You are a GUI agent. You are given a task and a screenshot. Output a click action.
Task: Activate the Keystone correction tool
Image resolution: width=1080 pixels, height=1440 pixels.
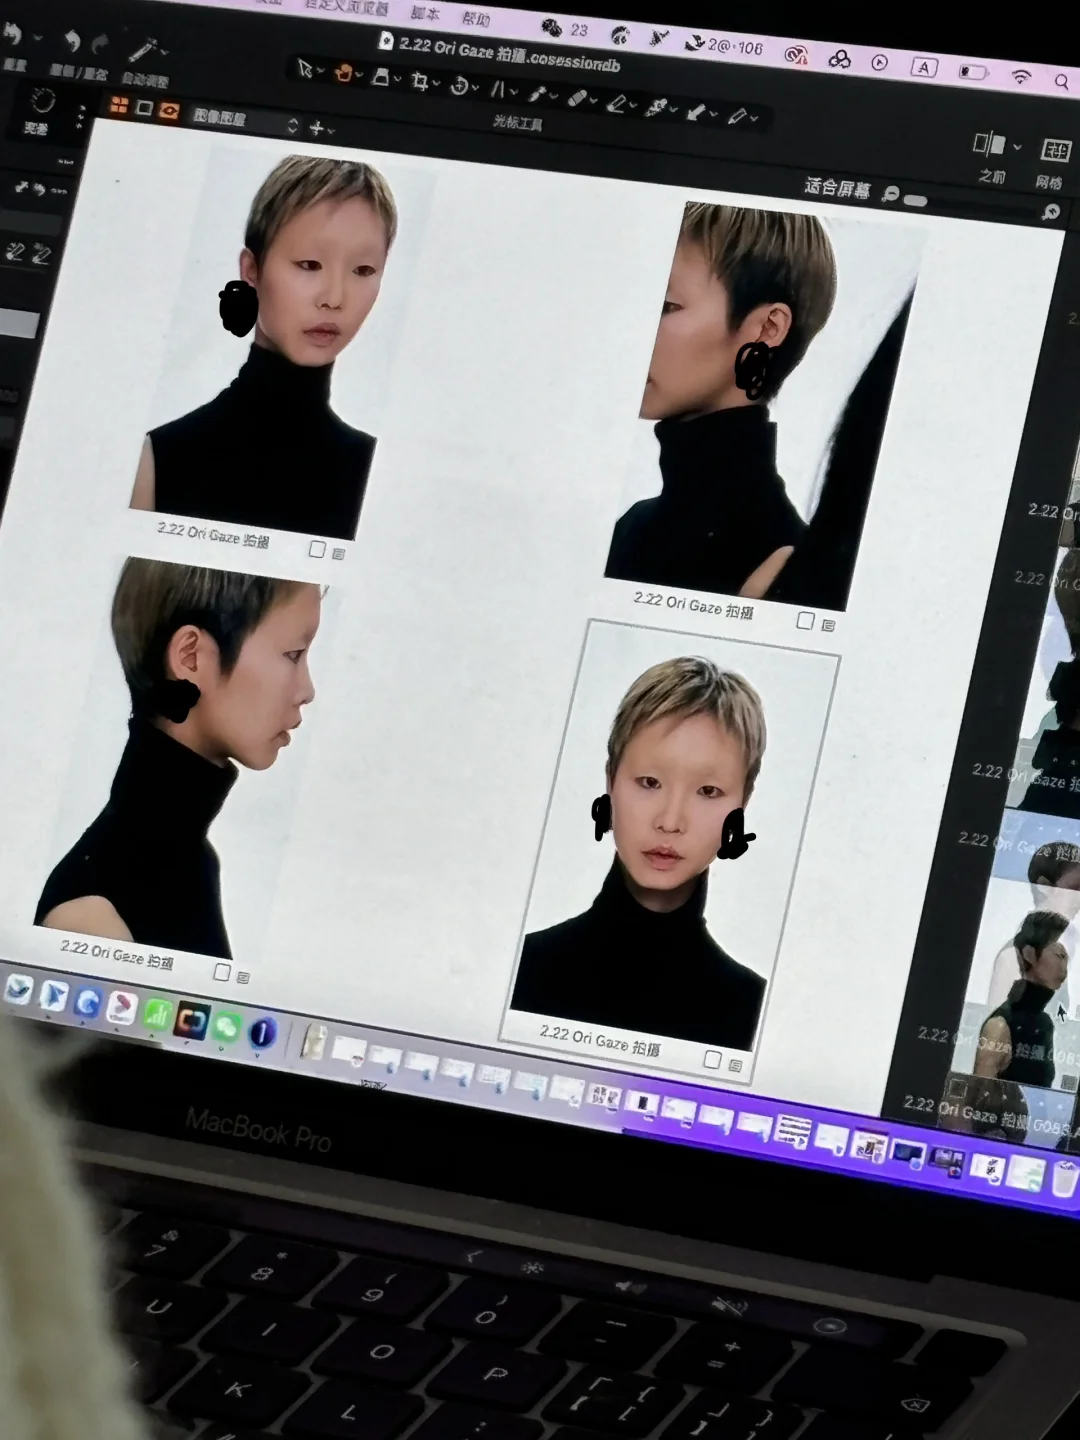497,89
